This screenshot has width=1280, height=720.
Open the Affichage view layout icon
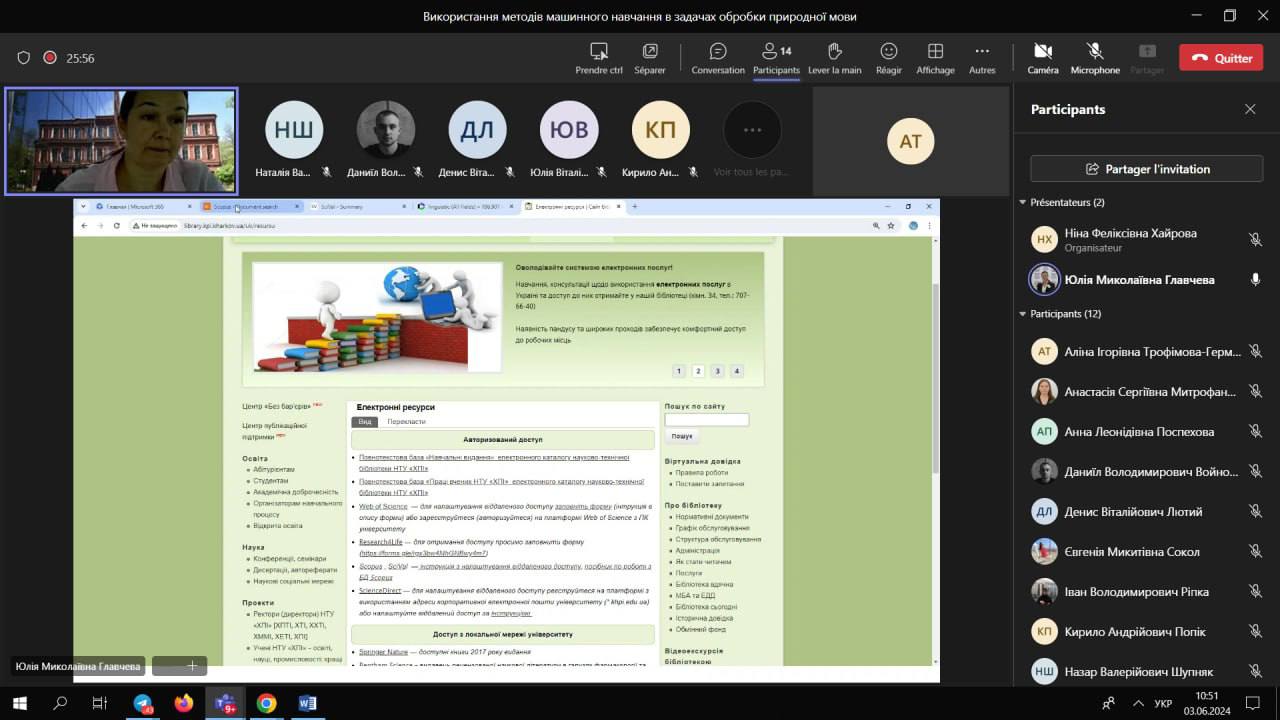935,52
